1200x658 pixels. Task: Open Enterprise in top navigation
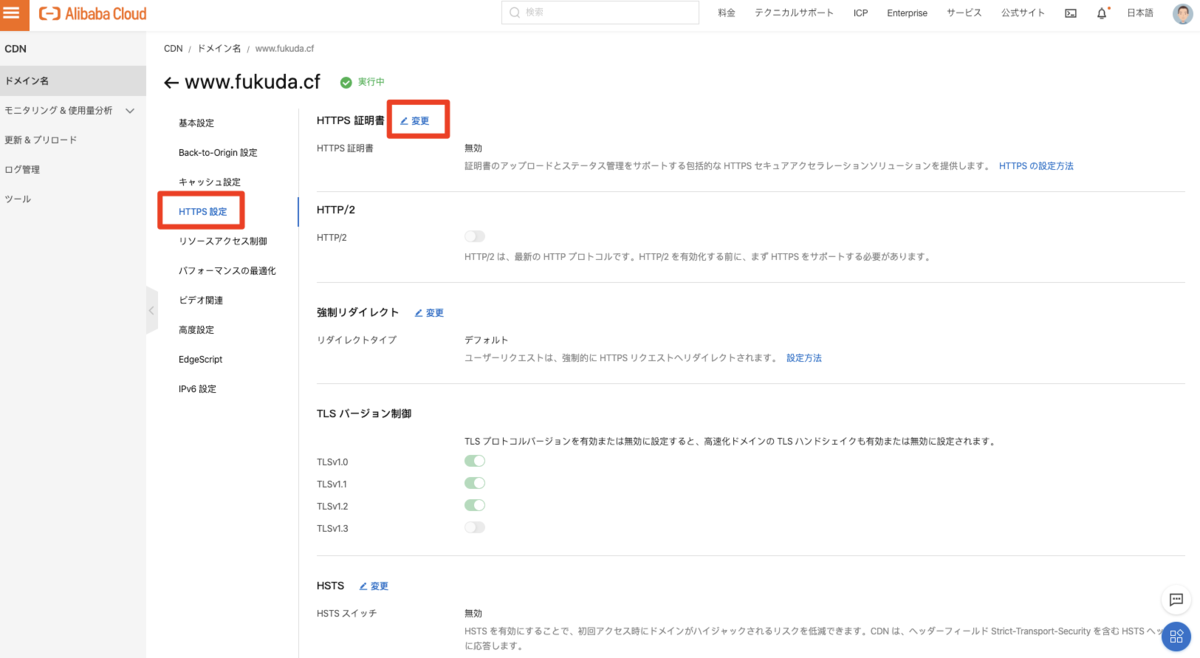(x=907, y=13)
